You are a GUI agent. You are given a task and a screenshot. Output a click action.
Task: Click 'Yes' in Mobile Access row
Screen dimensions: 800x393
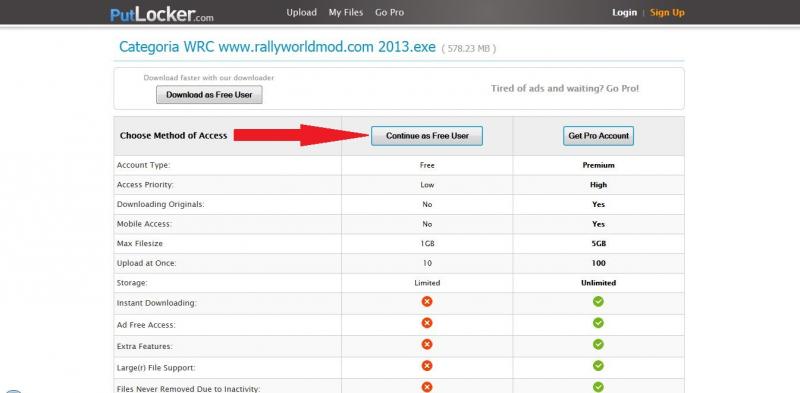coord(598,224)
